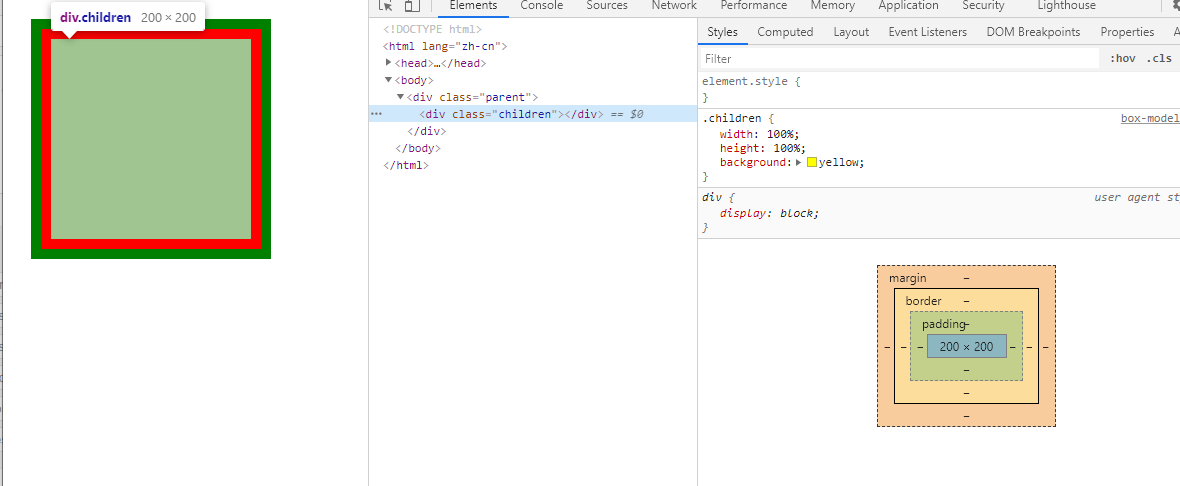Select the DOM Breakpoints sidebar tab
The image size is (1180, 486).
coord(1033,32)
